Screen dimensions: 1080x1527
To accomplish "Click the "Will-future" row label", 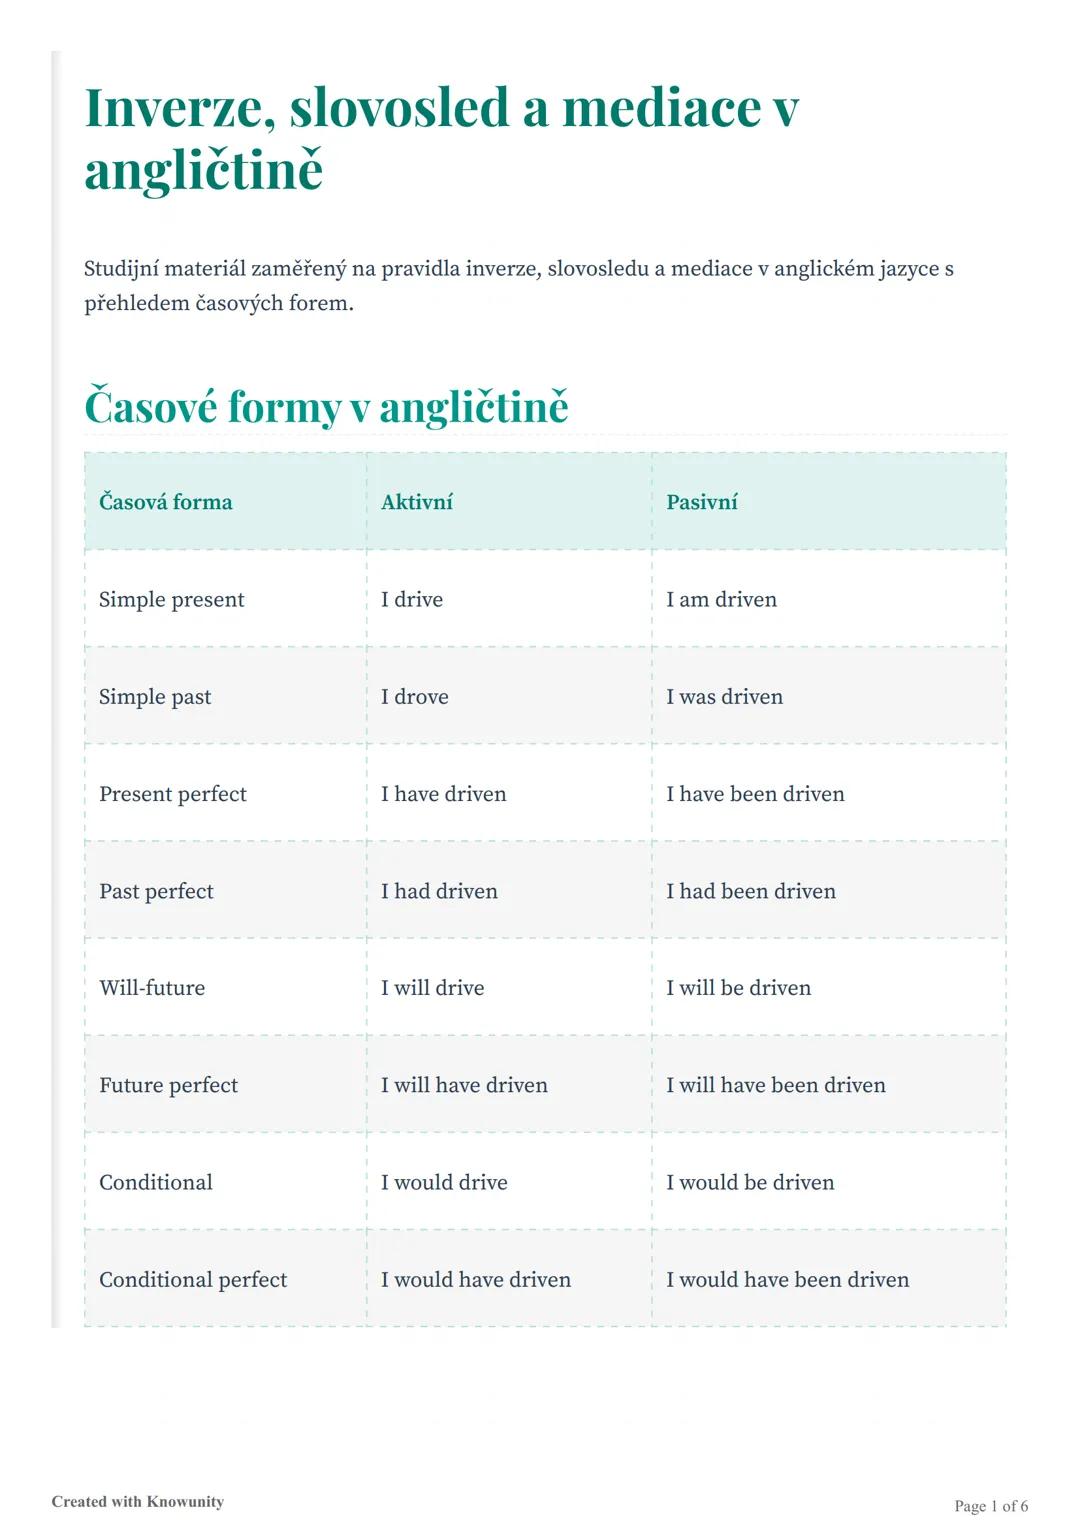I will (x=152, y=988).
